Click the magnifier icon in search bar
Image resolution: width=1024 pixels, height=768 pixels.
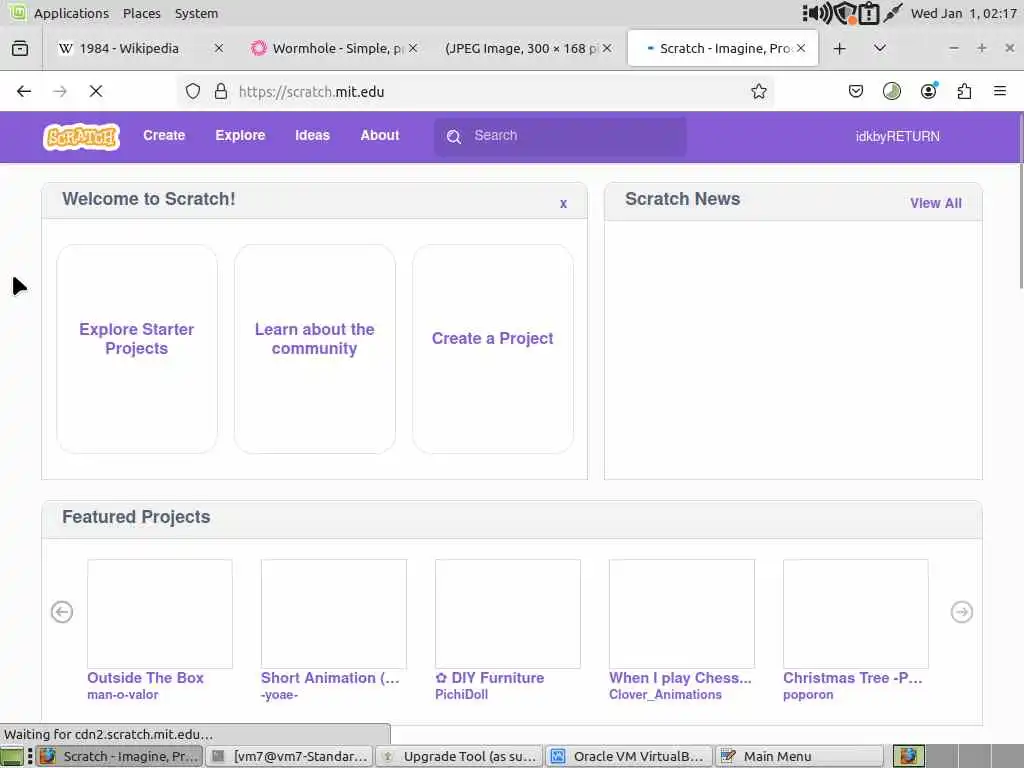pos(454,136)
